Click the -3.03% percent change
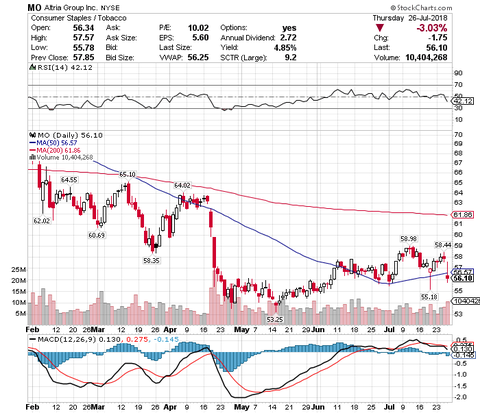Screen dimensions: 480x413 [x=432, y=28]
